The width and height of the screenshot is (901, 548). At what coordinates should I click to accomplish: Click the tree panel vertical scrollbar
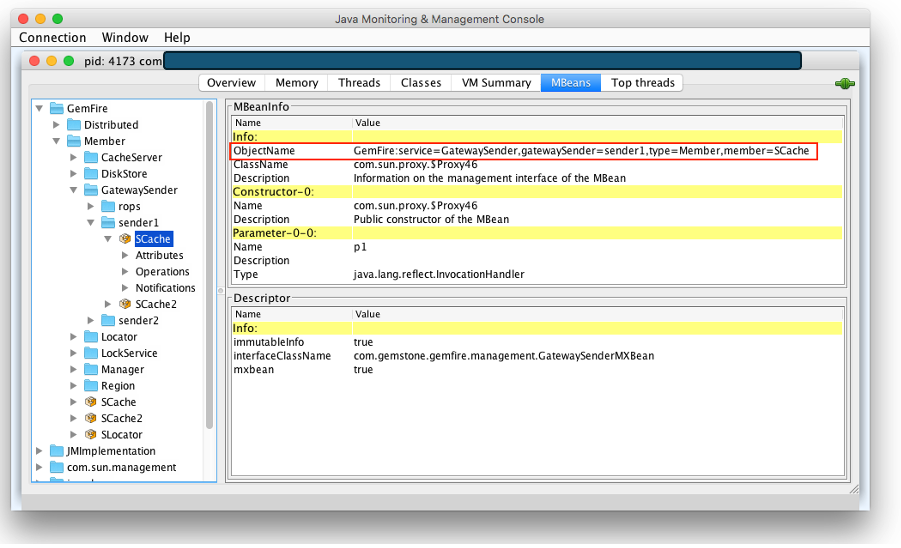point(210,265)
